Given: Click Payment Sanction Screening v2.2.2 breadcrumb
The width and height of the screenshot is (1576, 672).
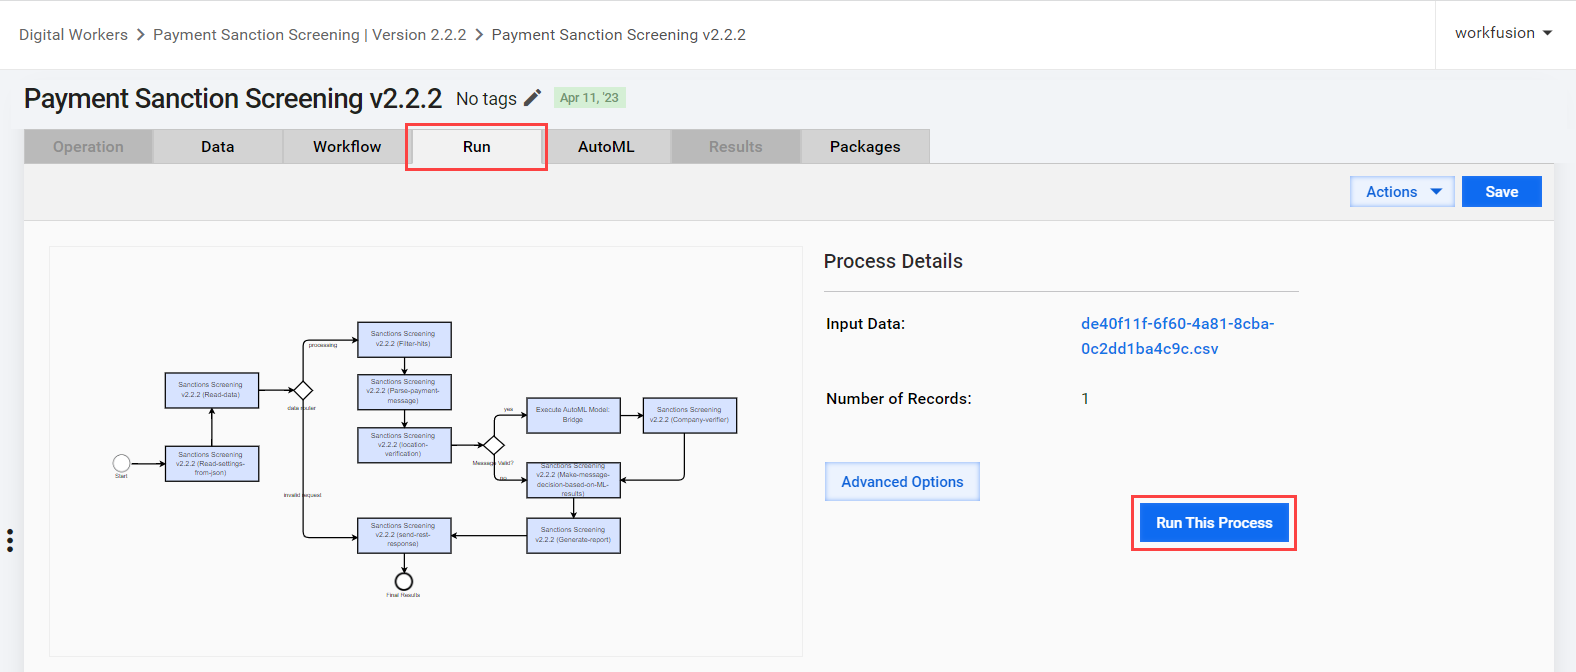Looking at the screenshot, I should (x=619, y=34).
